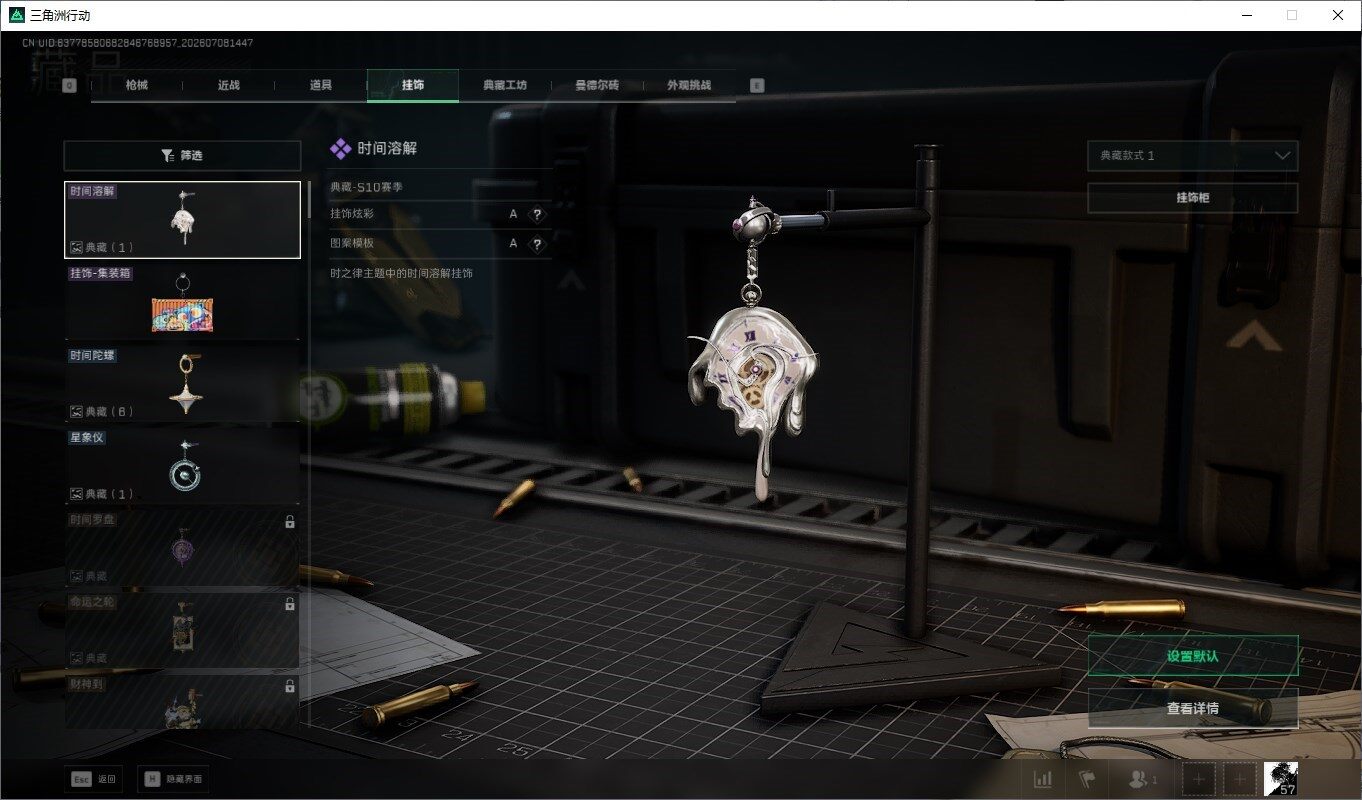The height and width of the screenshot is (800, 1362).
Task: Switch to the 枪械 tab
Action: pyautogui.click(x=137, y=85)
